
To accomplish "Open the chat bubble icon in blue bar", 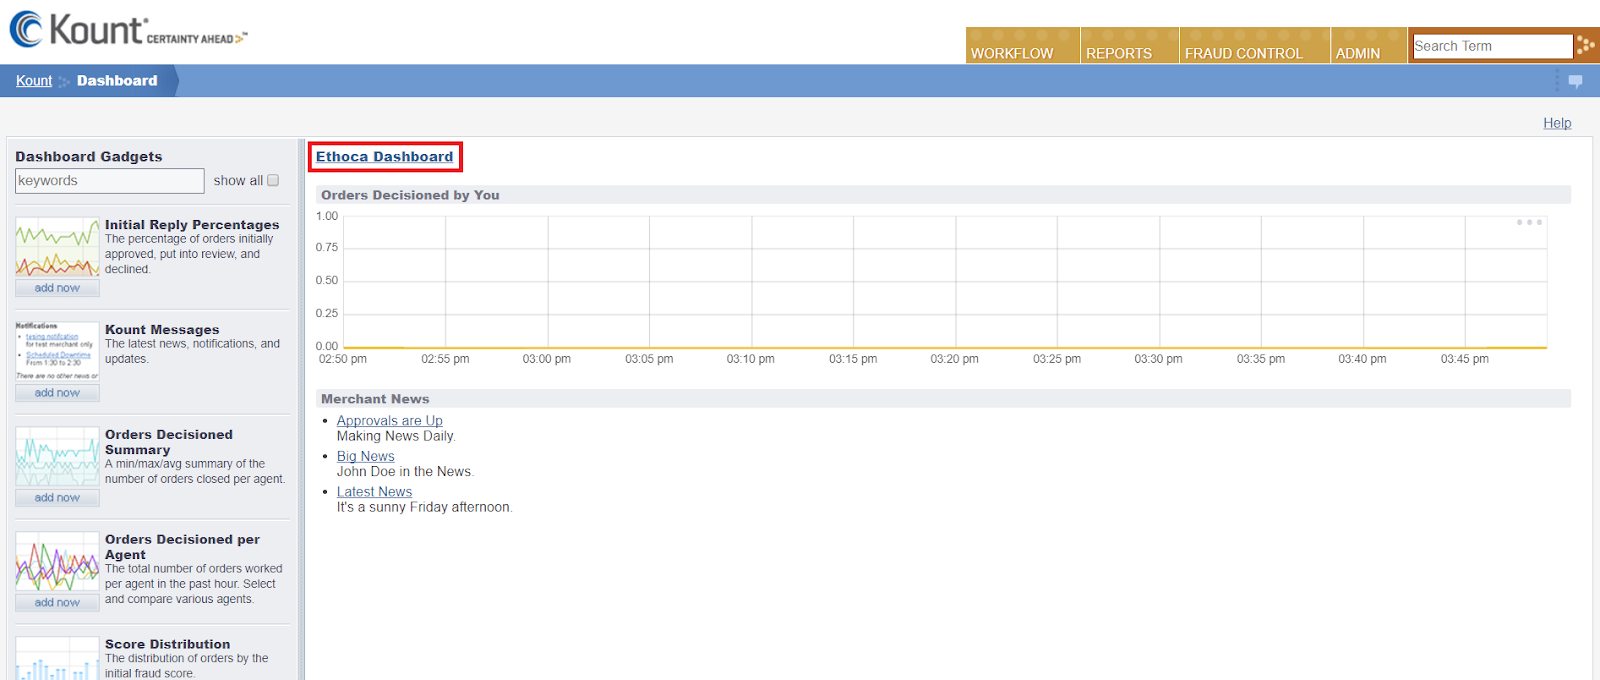I will (1576, 81).
